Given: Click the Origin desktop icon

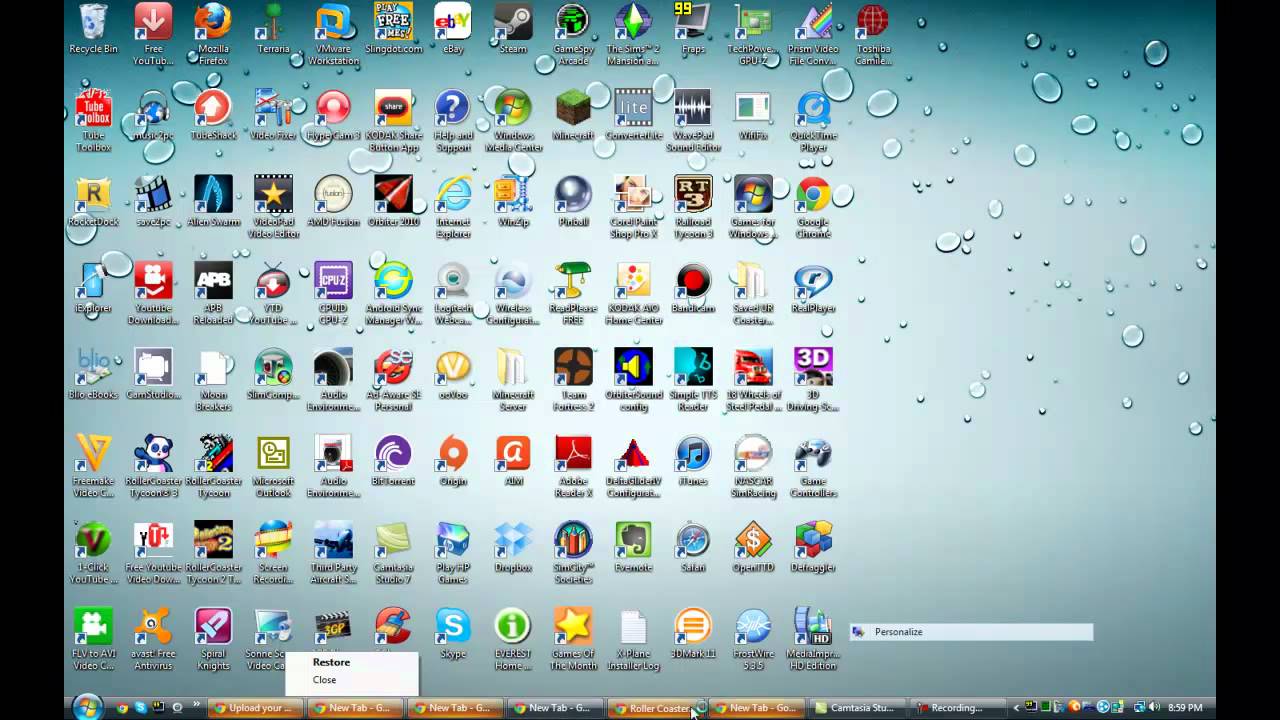Looking at the screenshot, I should click(453, 460).
